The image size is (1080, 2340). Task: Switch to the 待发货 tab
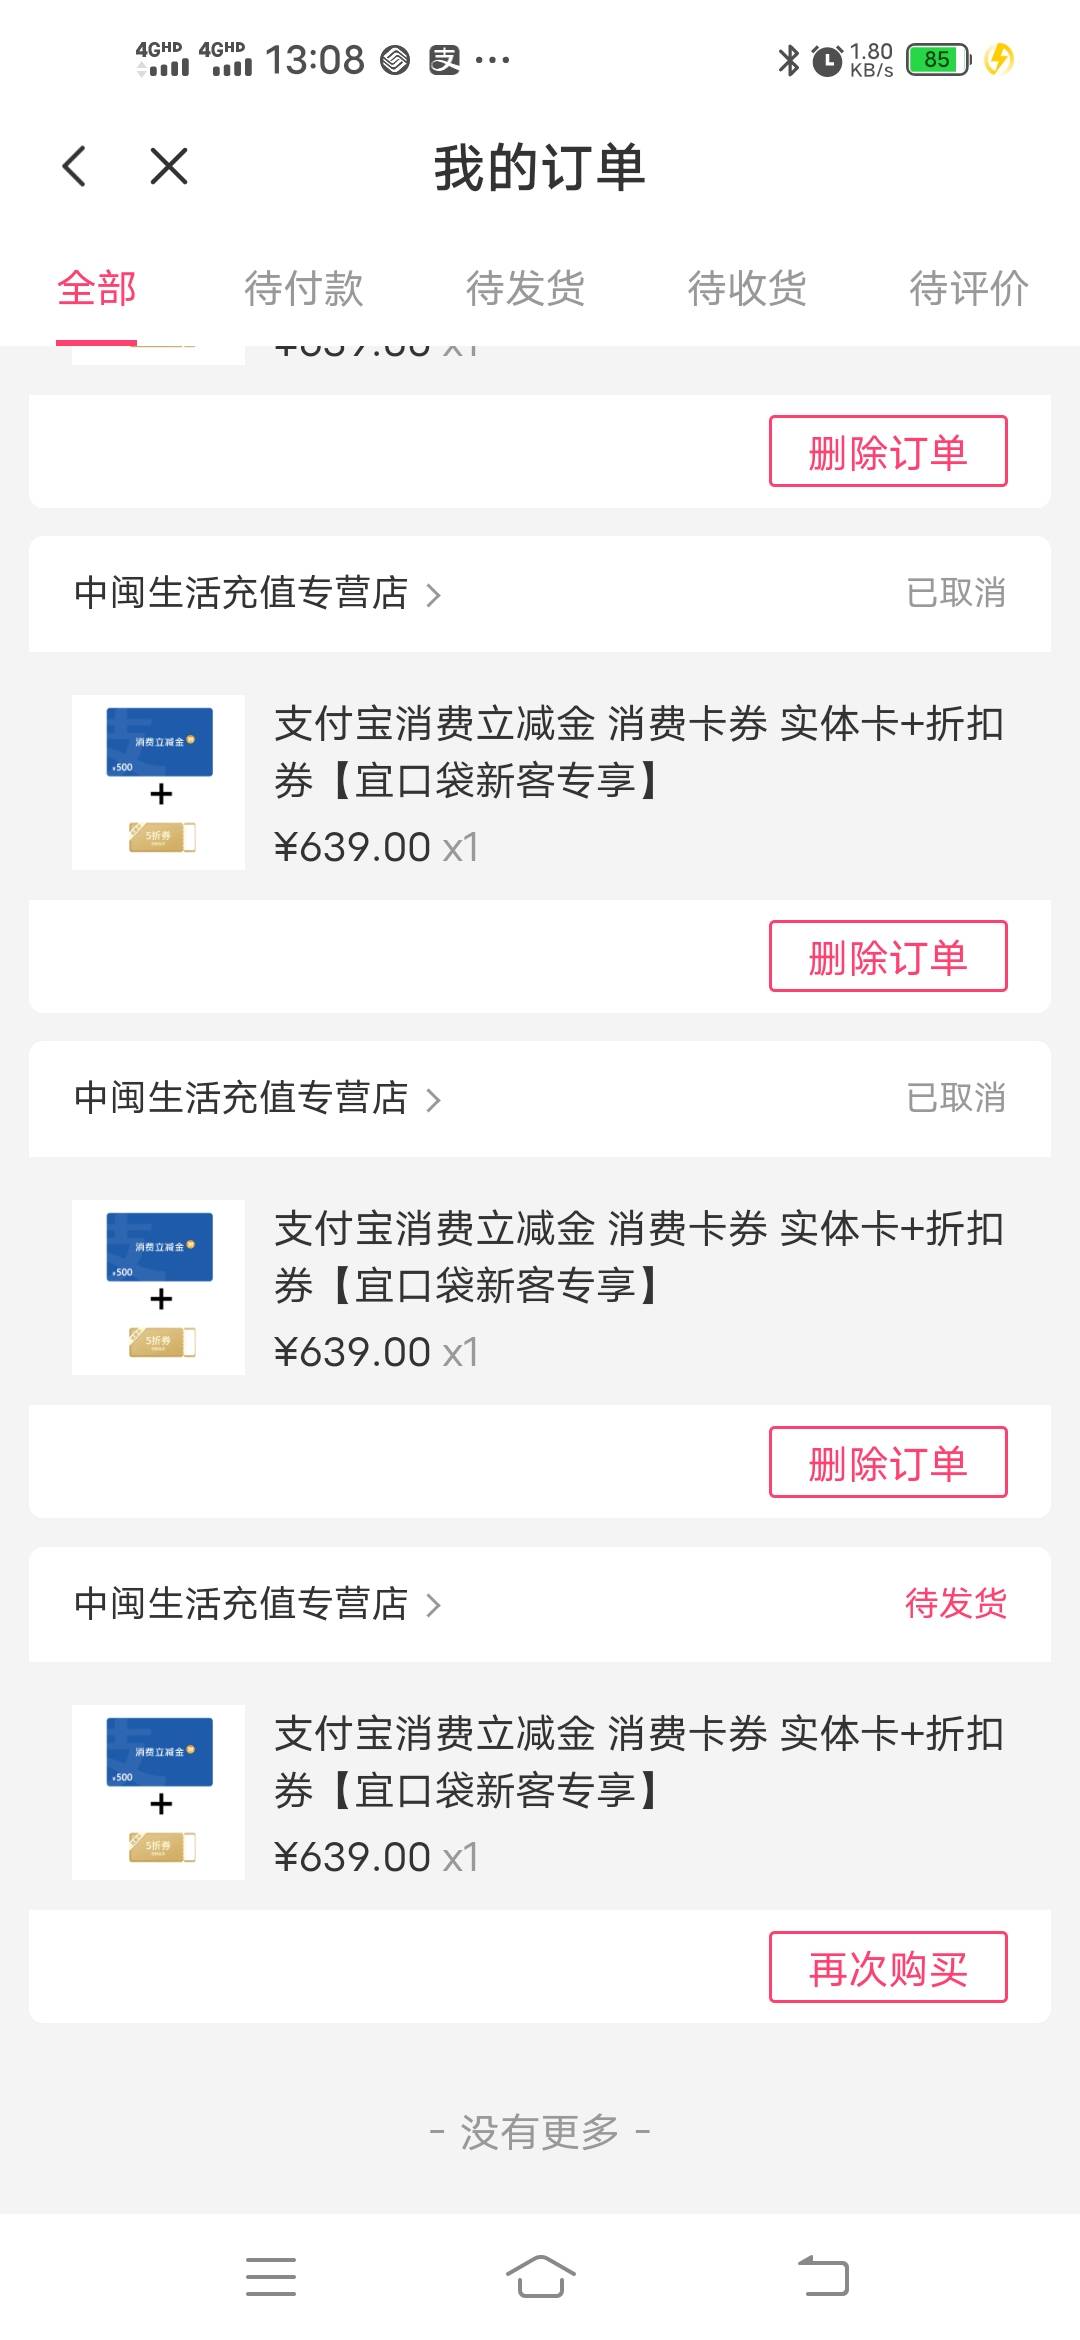[525, 289]
